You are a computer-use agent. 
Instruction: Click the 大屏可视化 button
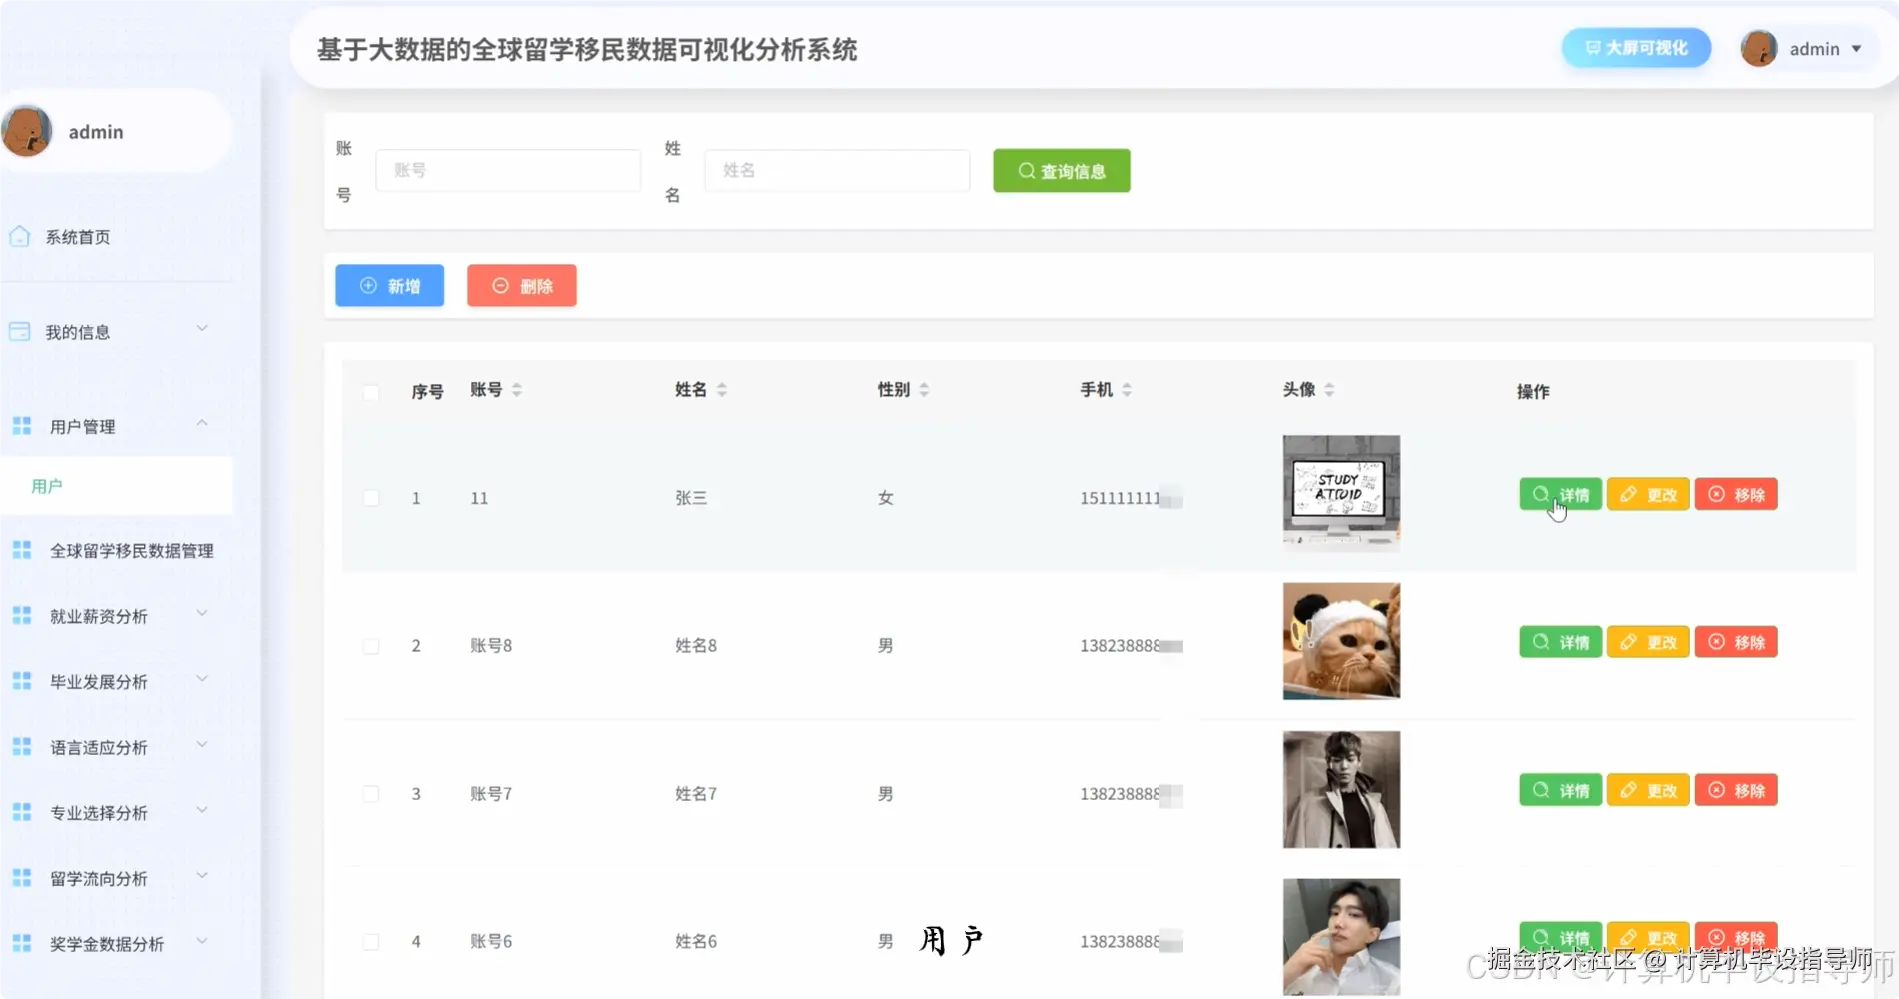pos(1635,47)
